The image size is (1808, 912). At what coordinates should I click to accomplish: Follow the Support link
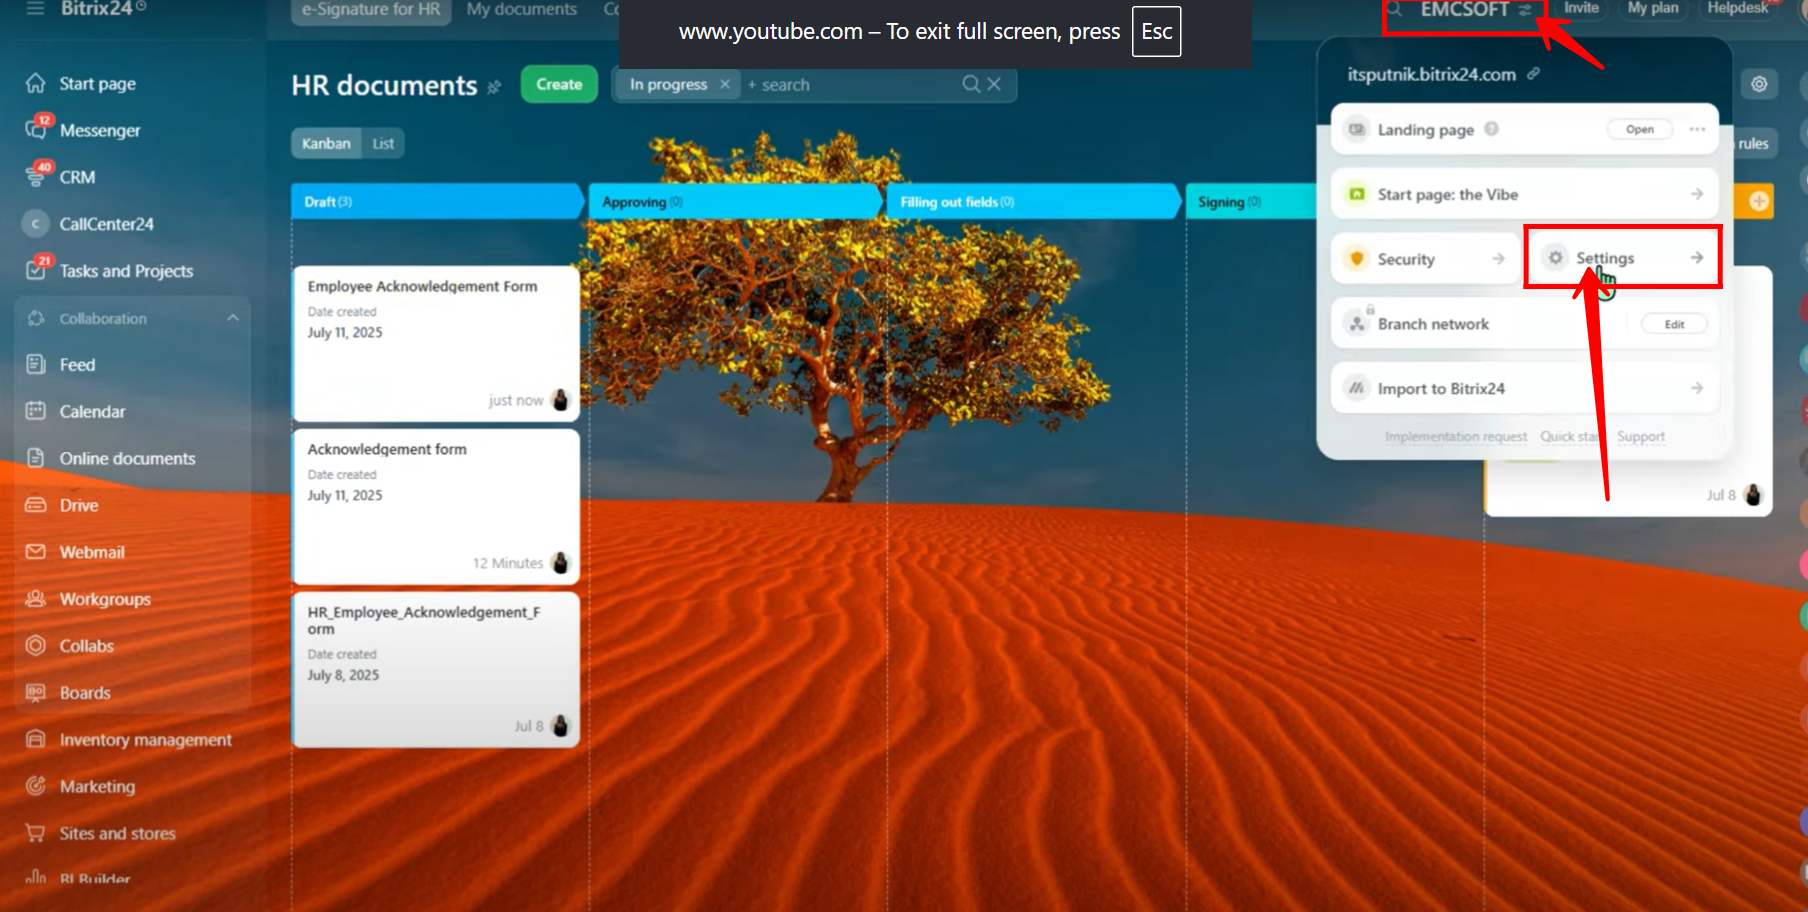click(x=1641, y=437)
